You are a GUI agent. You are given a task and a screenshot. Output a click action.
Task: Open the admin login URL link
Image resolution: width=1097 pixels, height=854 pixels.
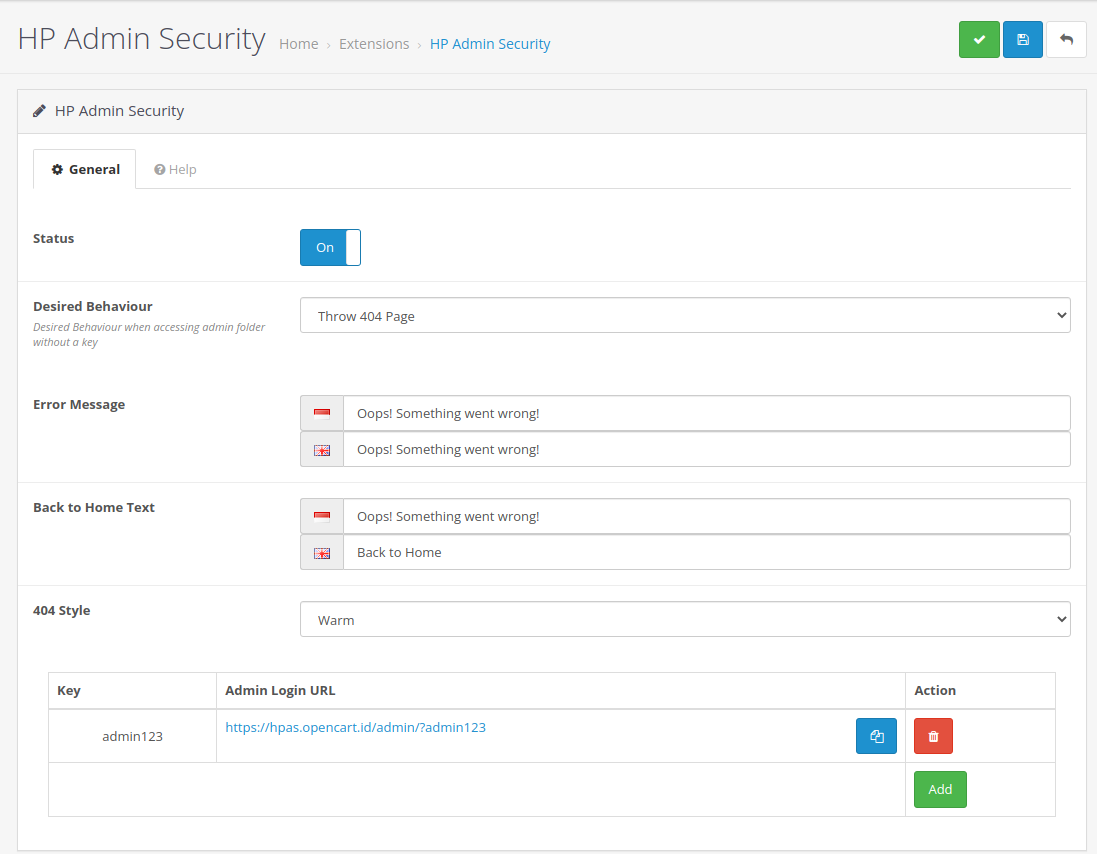(x=355, y=728)
